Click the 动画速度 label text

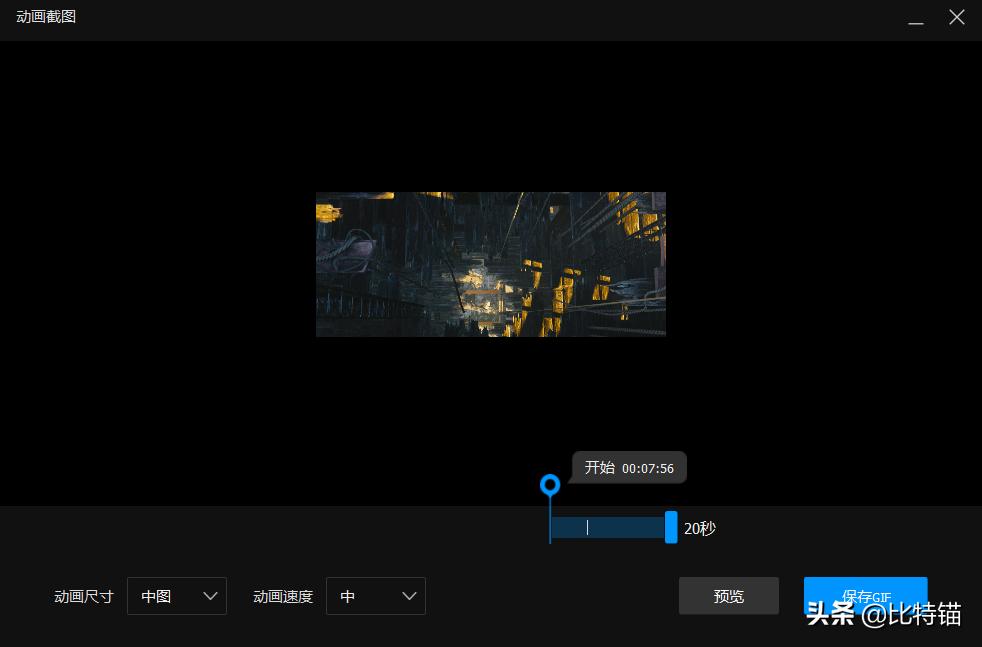coord(283,597)
